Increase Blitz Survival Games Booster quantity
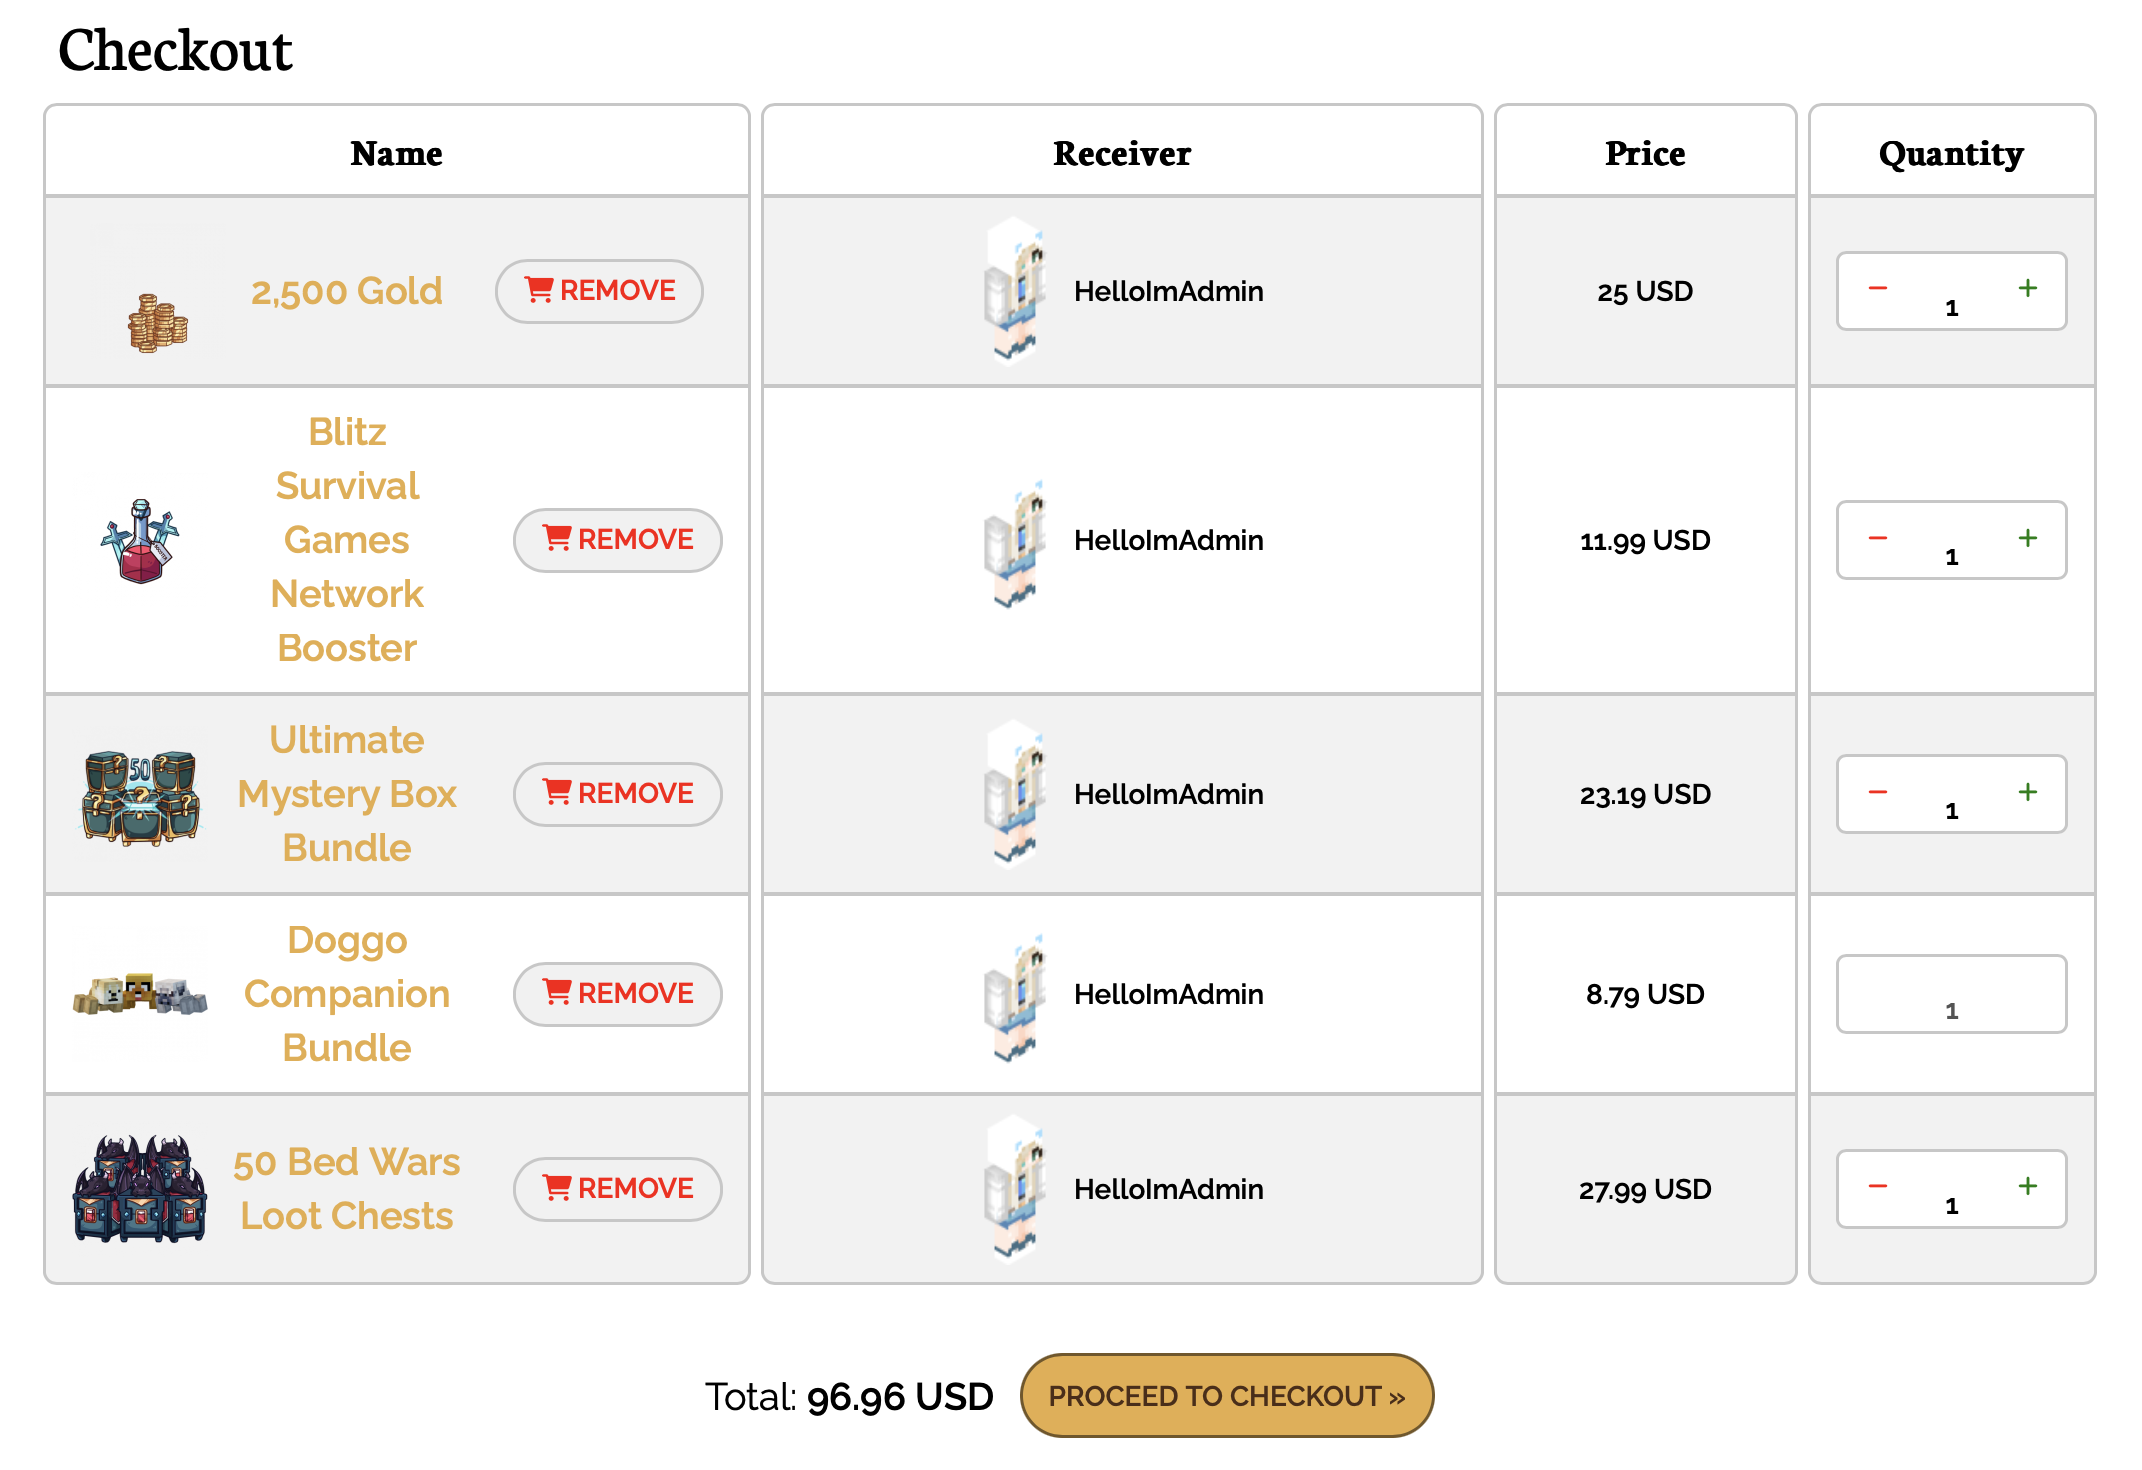 (2027, 538)
